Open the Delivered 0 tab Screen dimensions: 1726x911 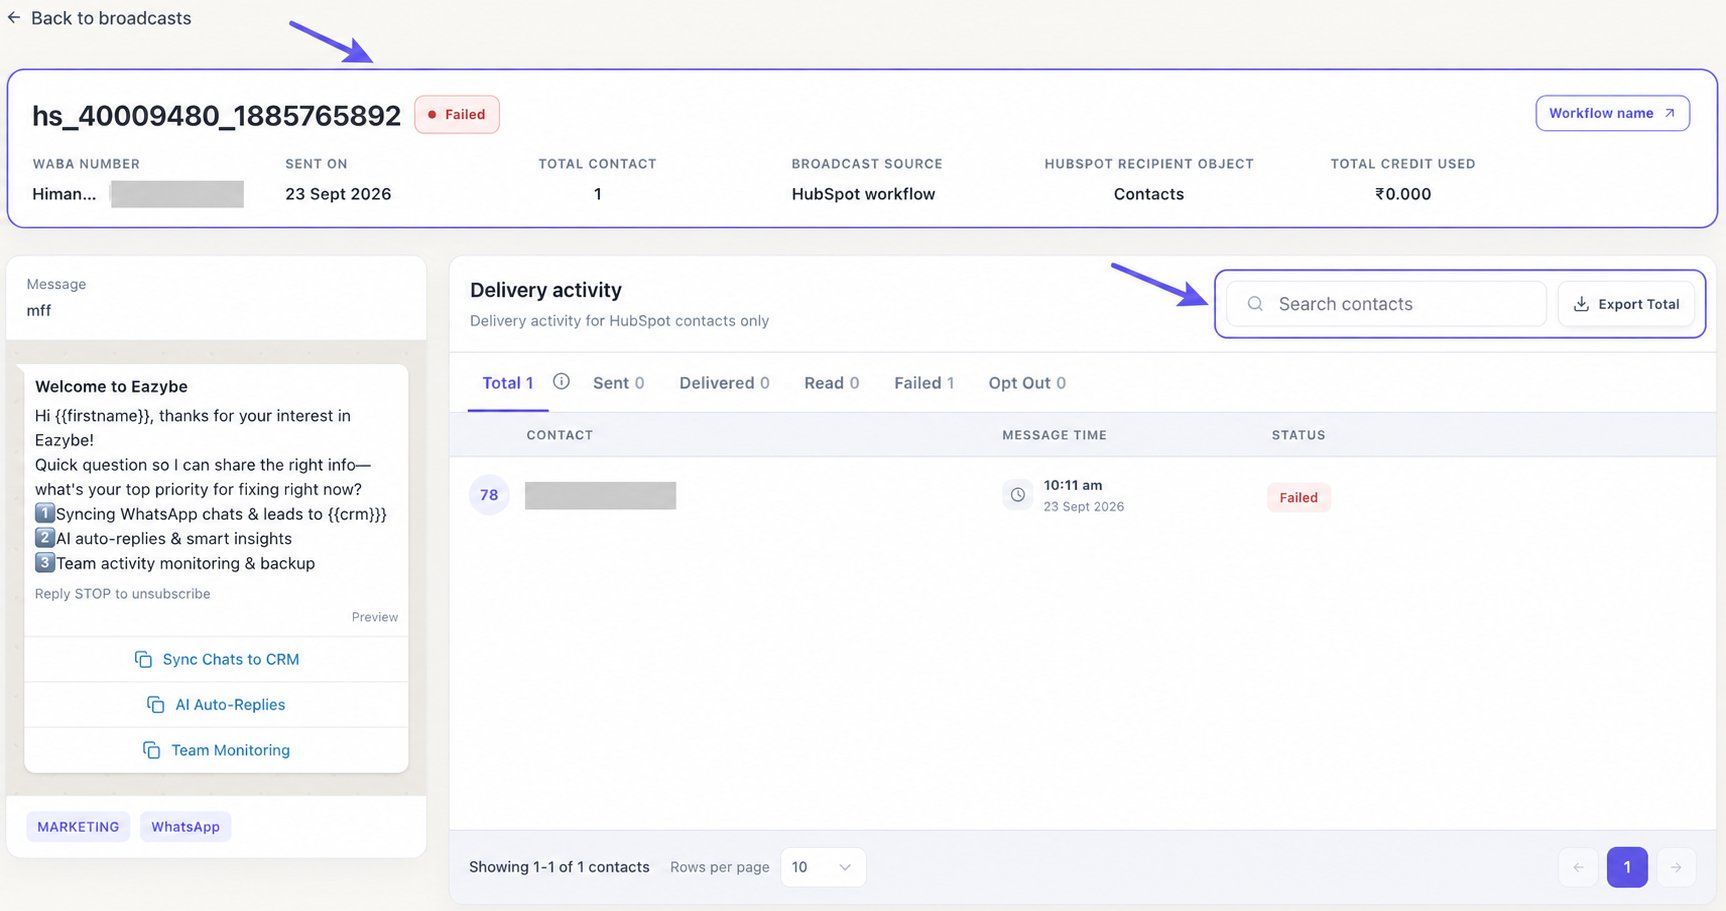724,383
